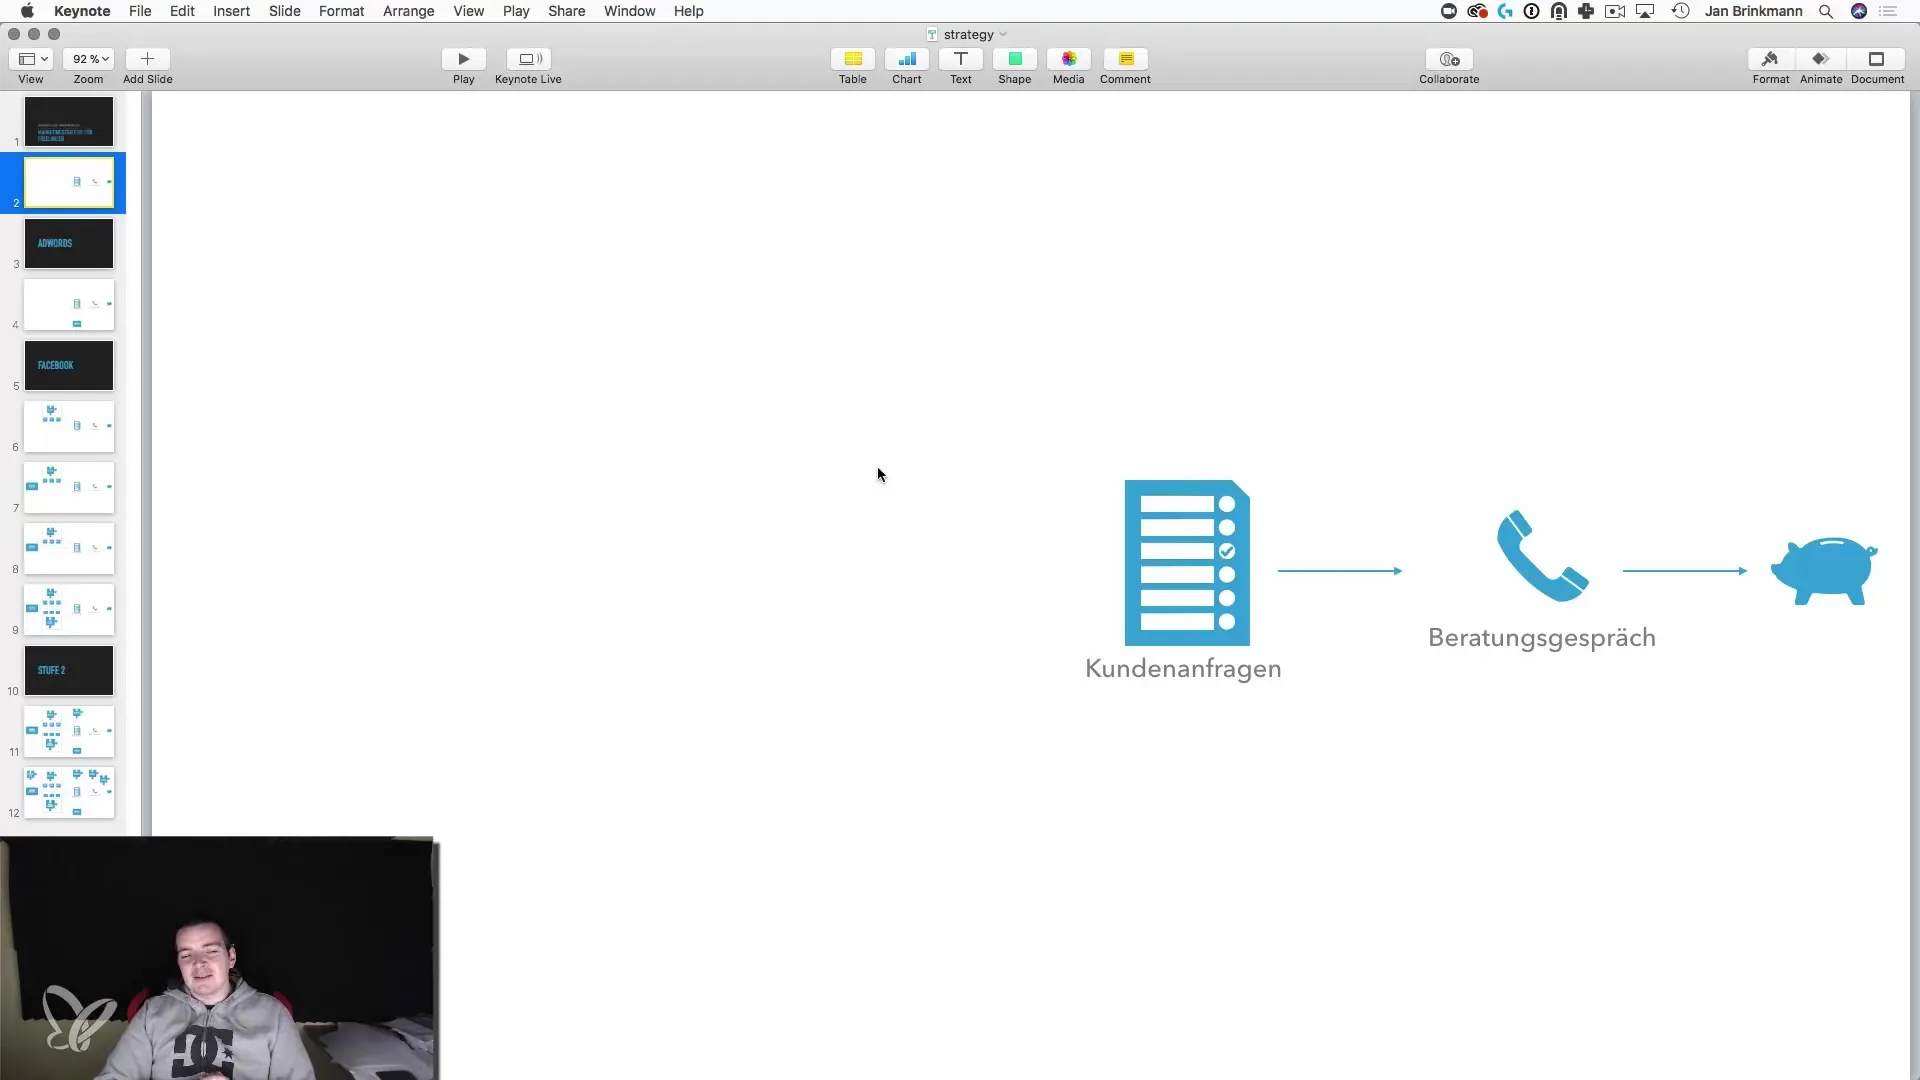Add a Comment
Screen dimensions: 1920x1080
pyautogui.click(x=1125, y=59)
